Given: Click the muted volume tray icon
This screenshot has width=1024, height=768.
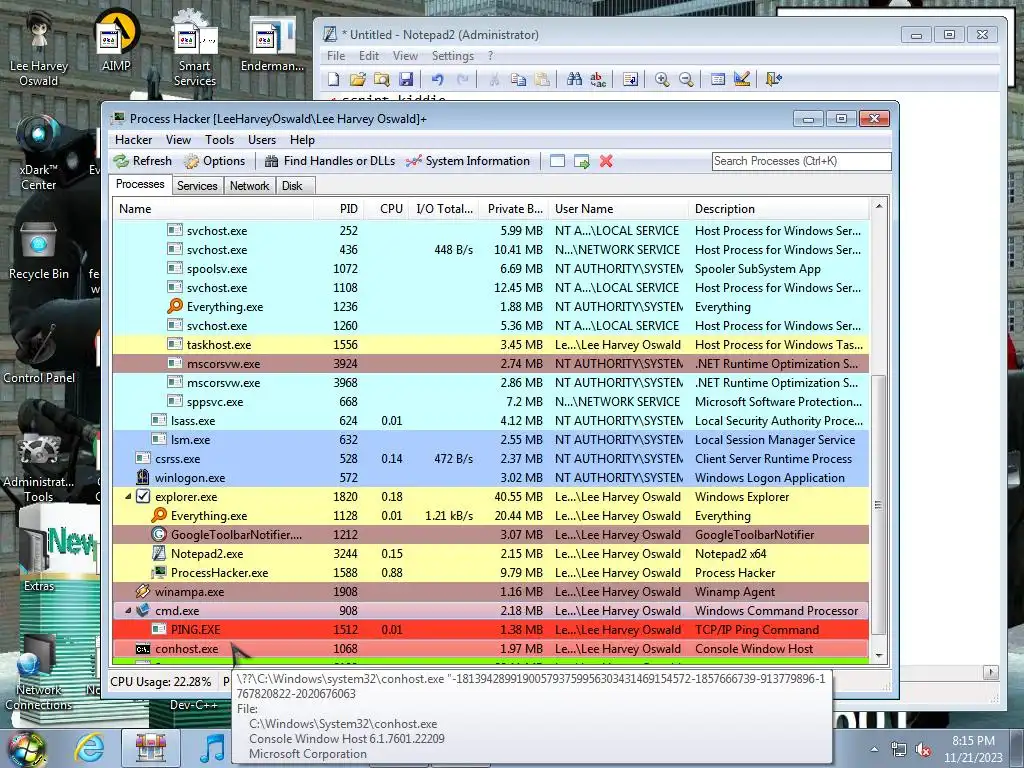Looking at the screenshot, I should (x=923, y=749).
